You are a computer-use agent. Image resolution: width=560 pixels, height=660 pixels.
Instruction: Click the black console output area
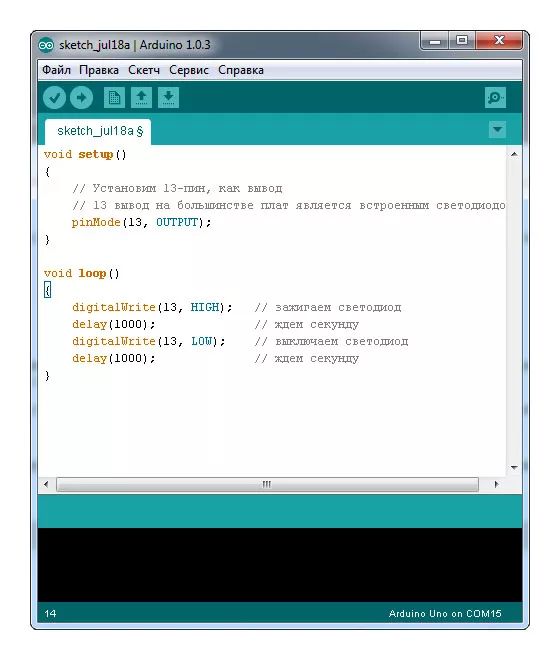coord(280,564)
